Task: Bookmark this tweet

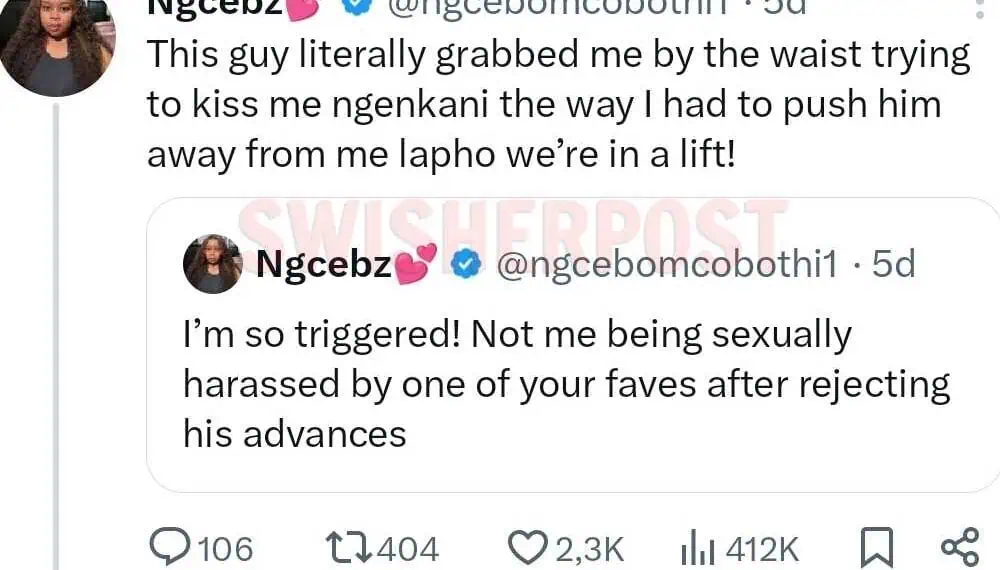Action: click(876, 547)
